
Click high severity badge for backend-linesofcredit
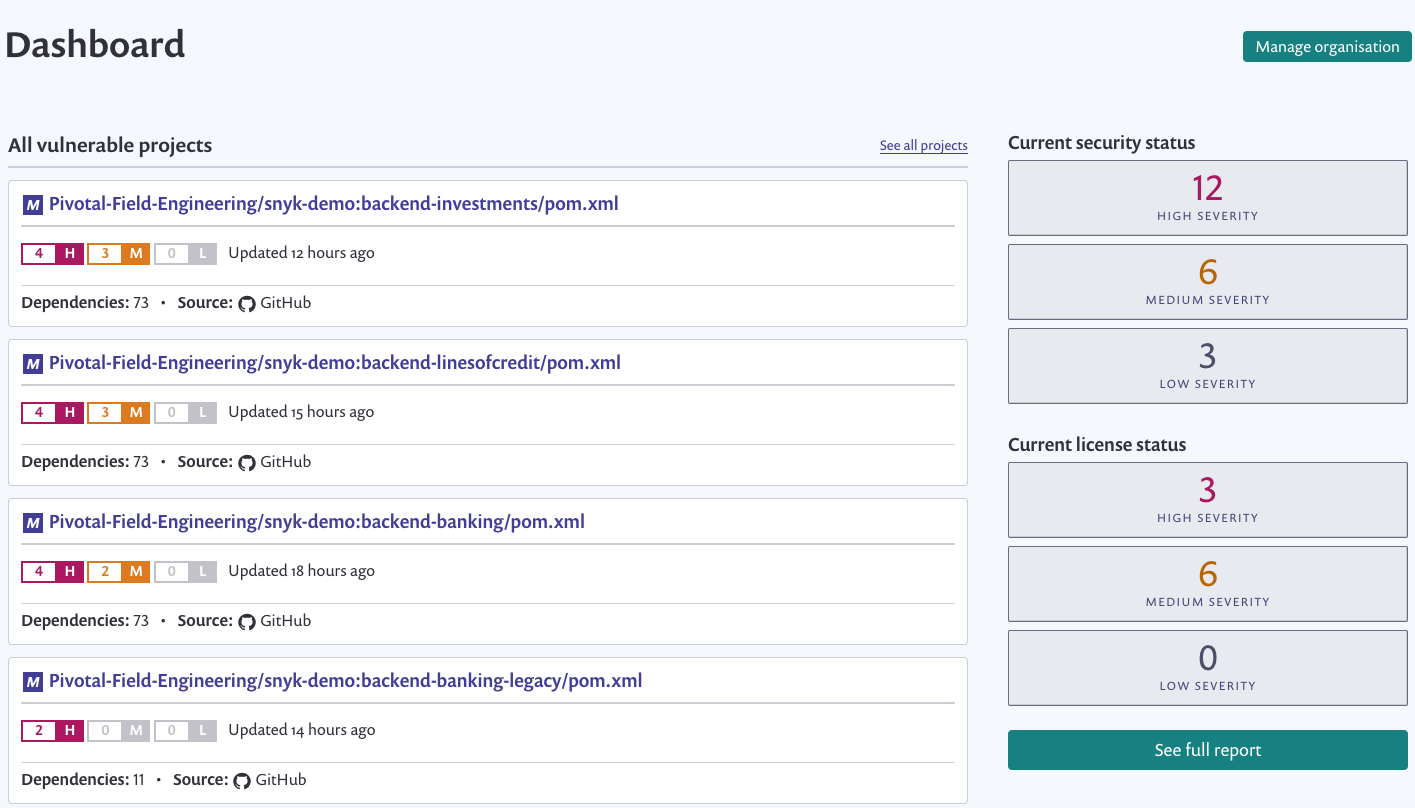point(52,413)
